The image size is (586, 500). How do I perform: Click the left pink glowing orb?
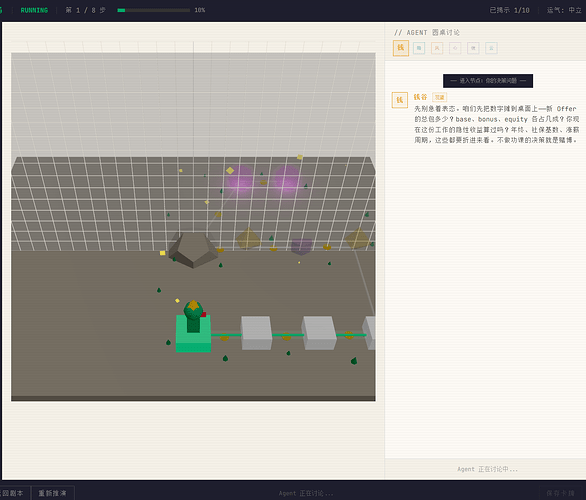point(240,180)
